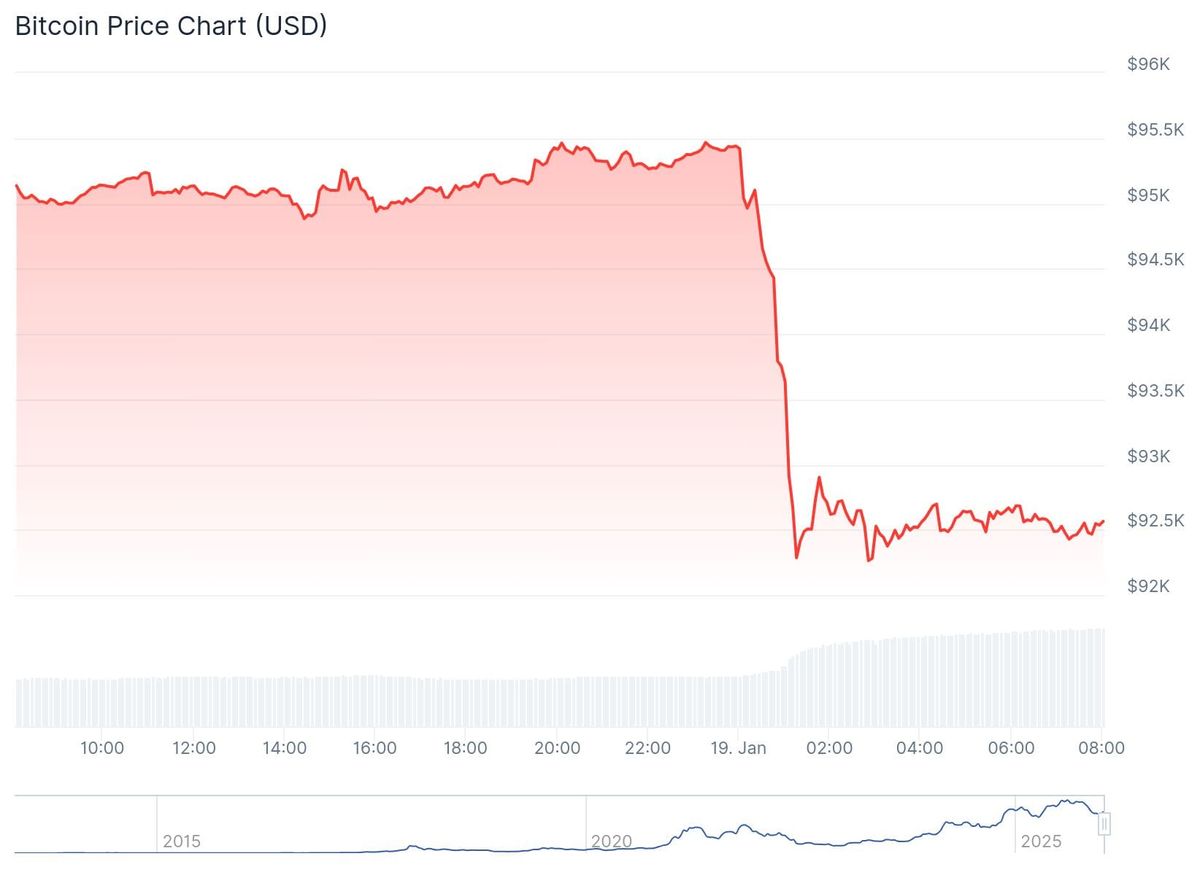The width and height of the screenshot is (1200, 875).
Task: Click the $93.5K price axis label
Action: (1155, 390)
